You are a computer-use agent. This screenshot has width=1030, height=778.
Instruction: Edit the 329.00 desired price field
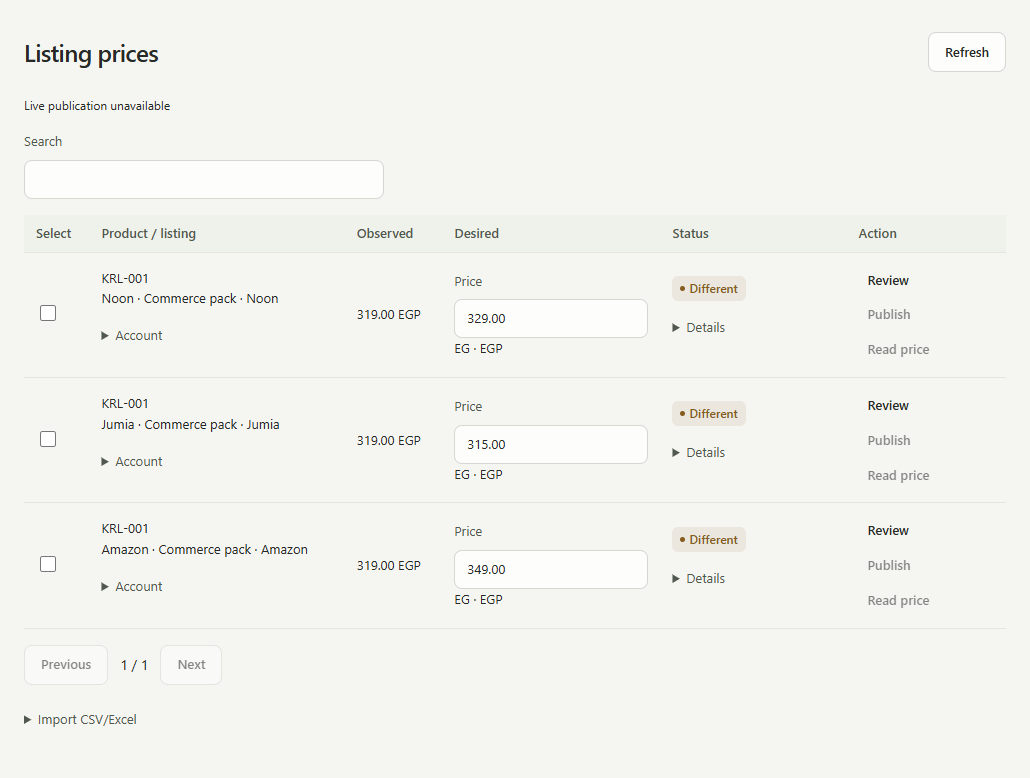click(550, 319)
